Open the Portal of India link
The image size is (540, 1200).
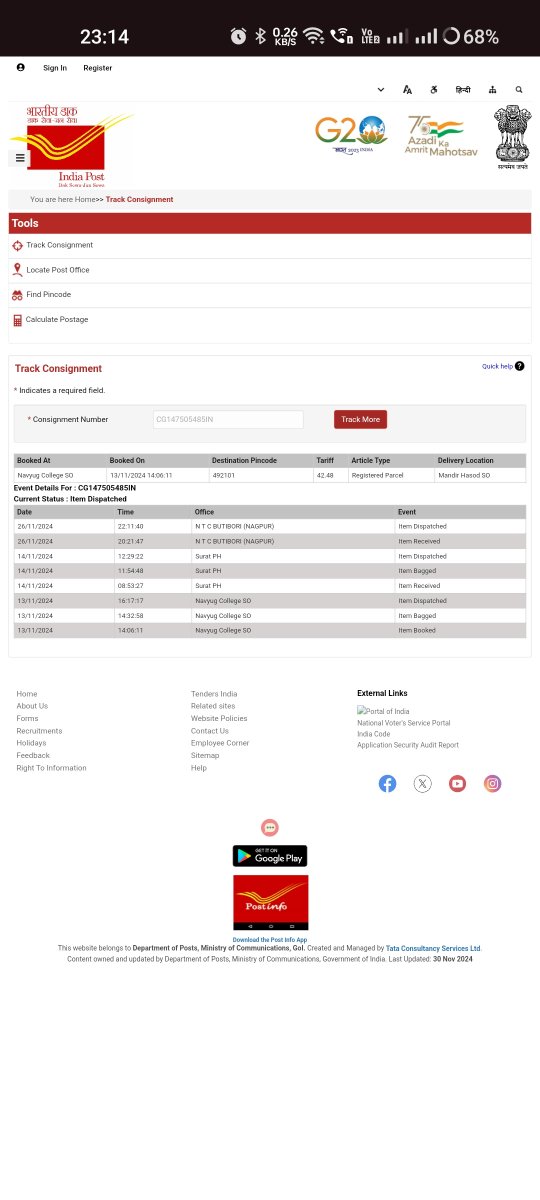click(383, 711)
